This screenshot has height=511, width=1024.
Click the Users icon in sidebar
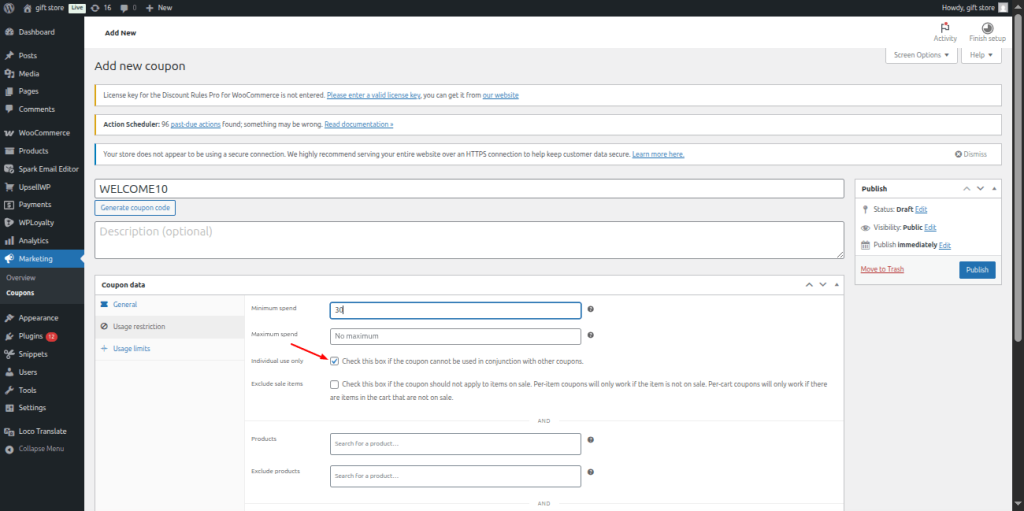(x=9, y=372)
